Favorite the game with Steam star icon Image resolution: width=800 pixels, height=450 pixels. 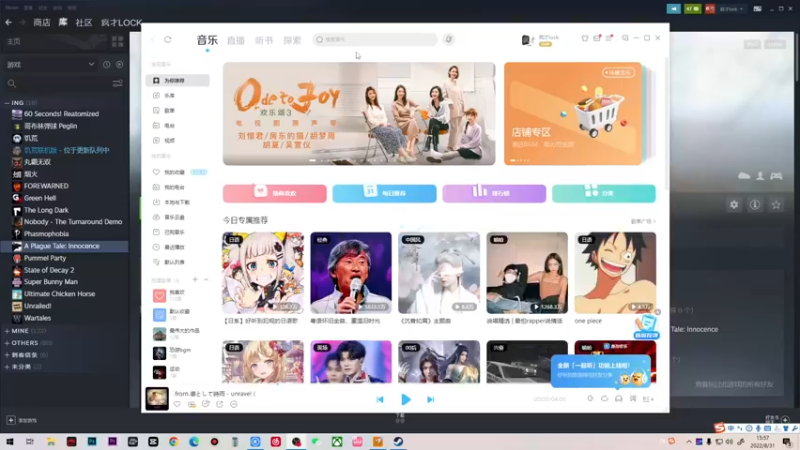click(776, 205)
